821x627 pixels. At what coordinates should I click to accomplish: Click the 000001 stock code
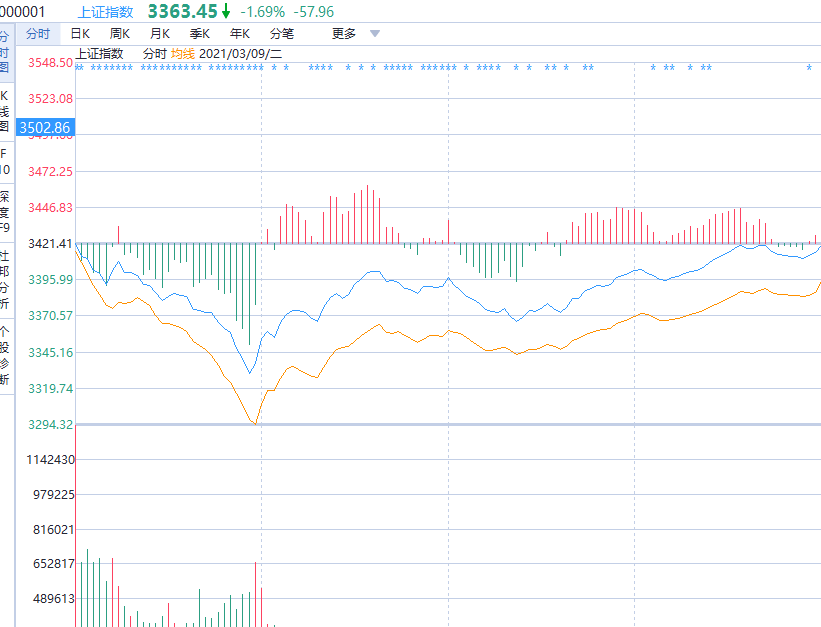coord(23,11)
